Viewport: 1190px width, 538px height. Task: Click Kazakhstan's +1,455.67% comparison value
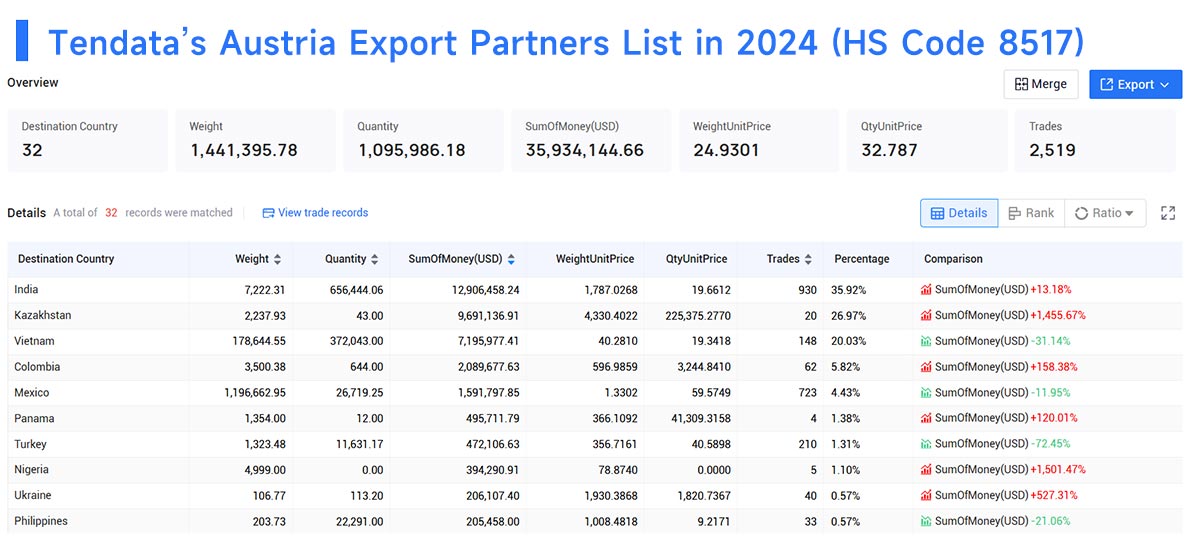click(x=1057, y=315)
